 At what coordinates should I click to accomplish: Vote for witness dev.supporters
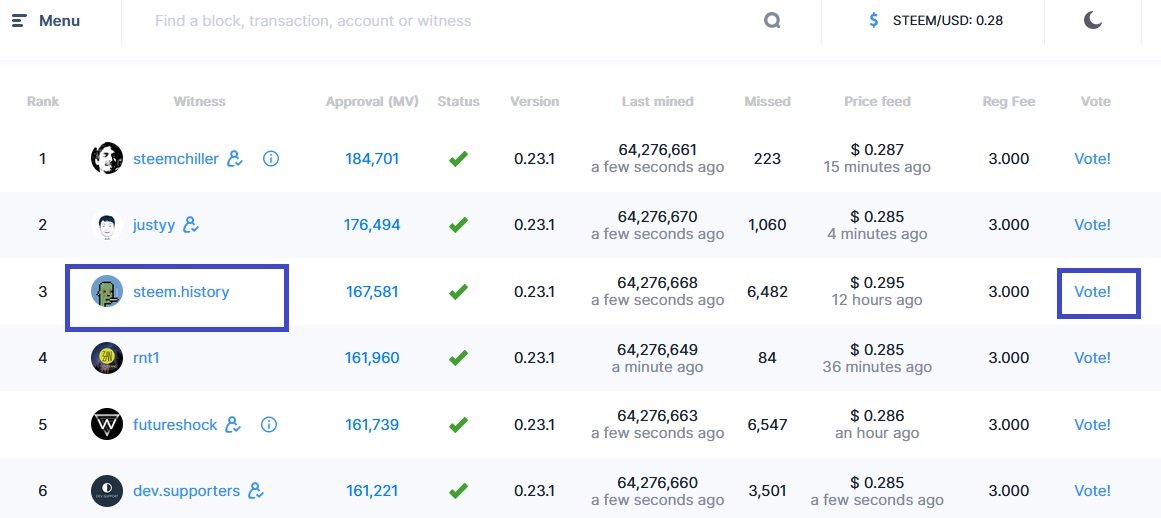(1092, 491)
